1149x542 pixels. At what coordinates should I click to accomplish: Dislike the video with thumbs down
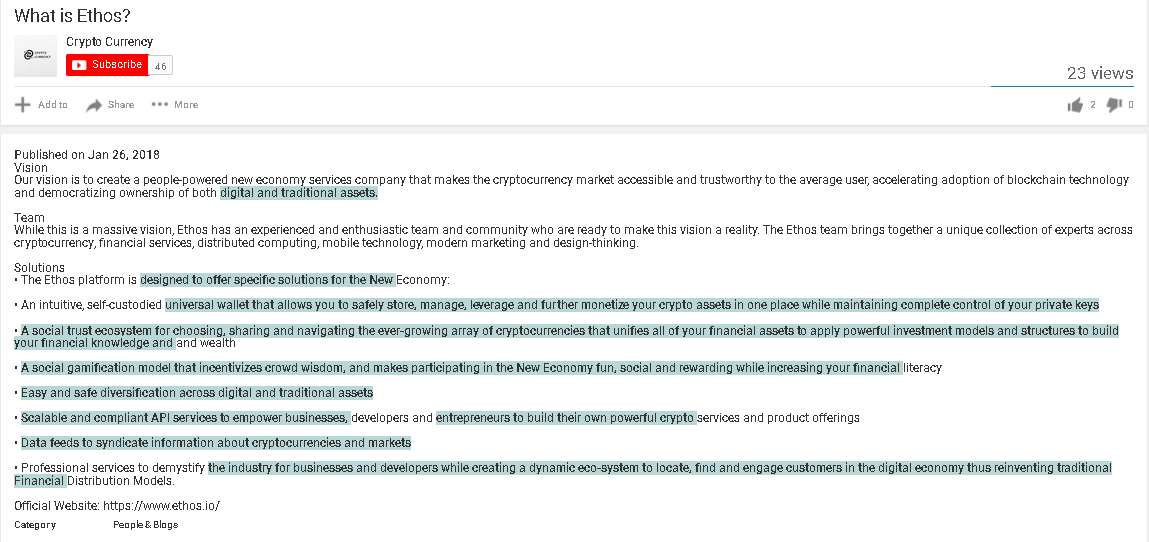[1114, 105]
